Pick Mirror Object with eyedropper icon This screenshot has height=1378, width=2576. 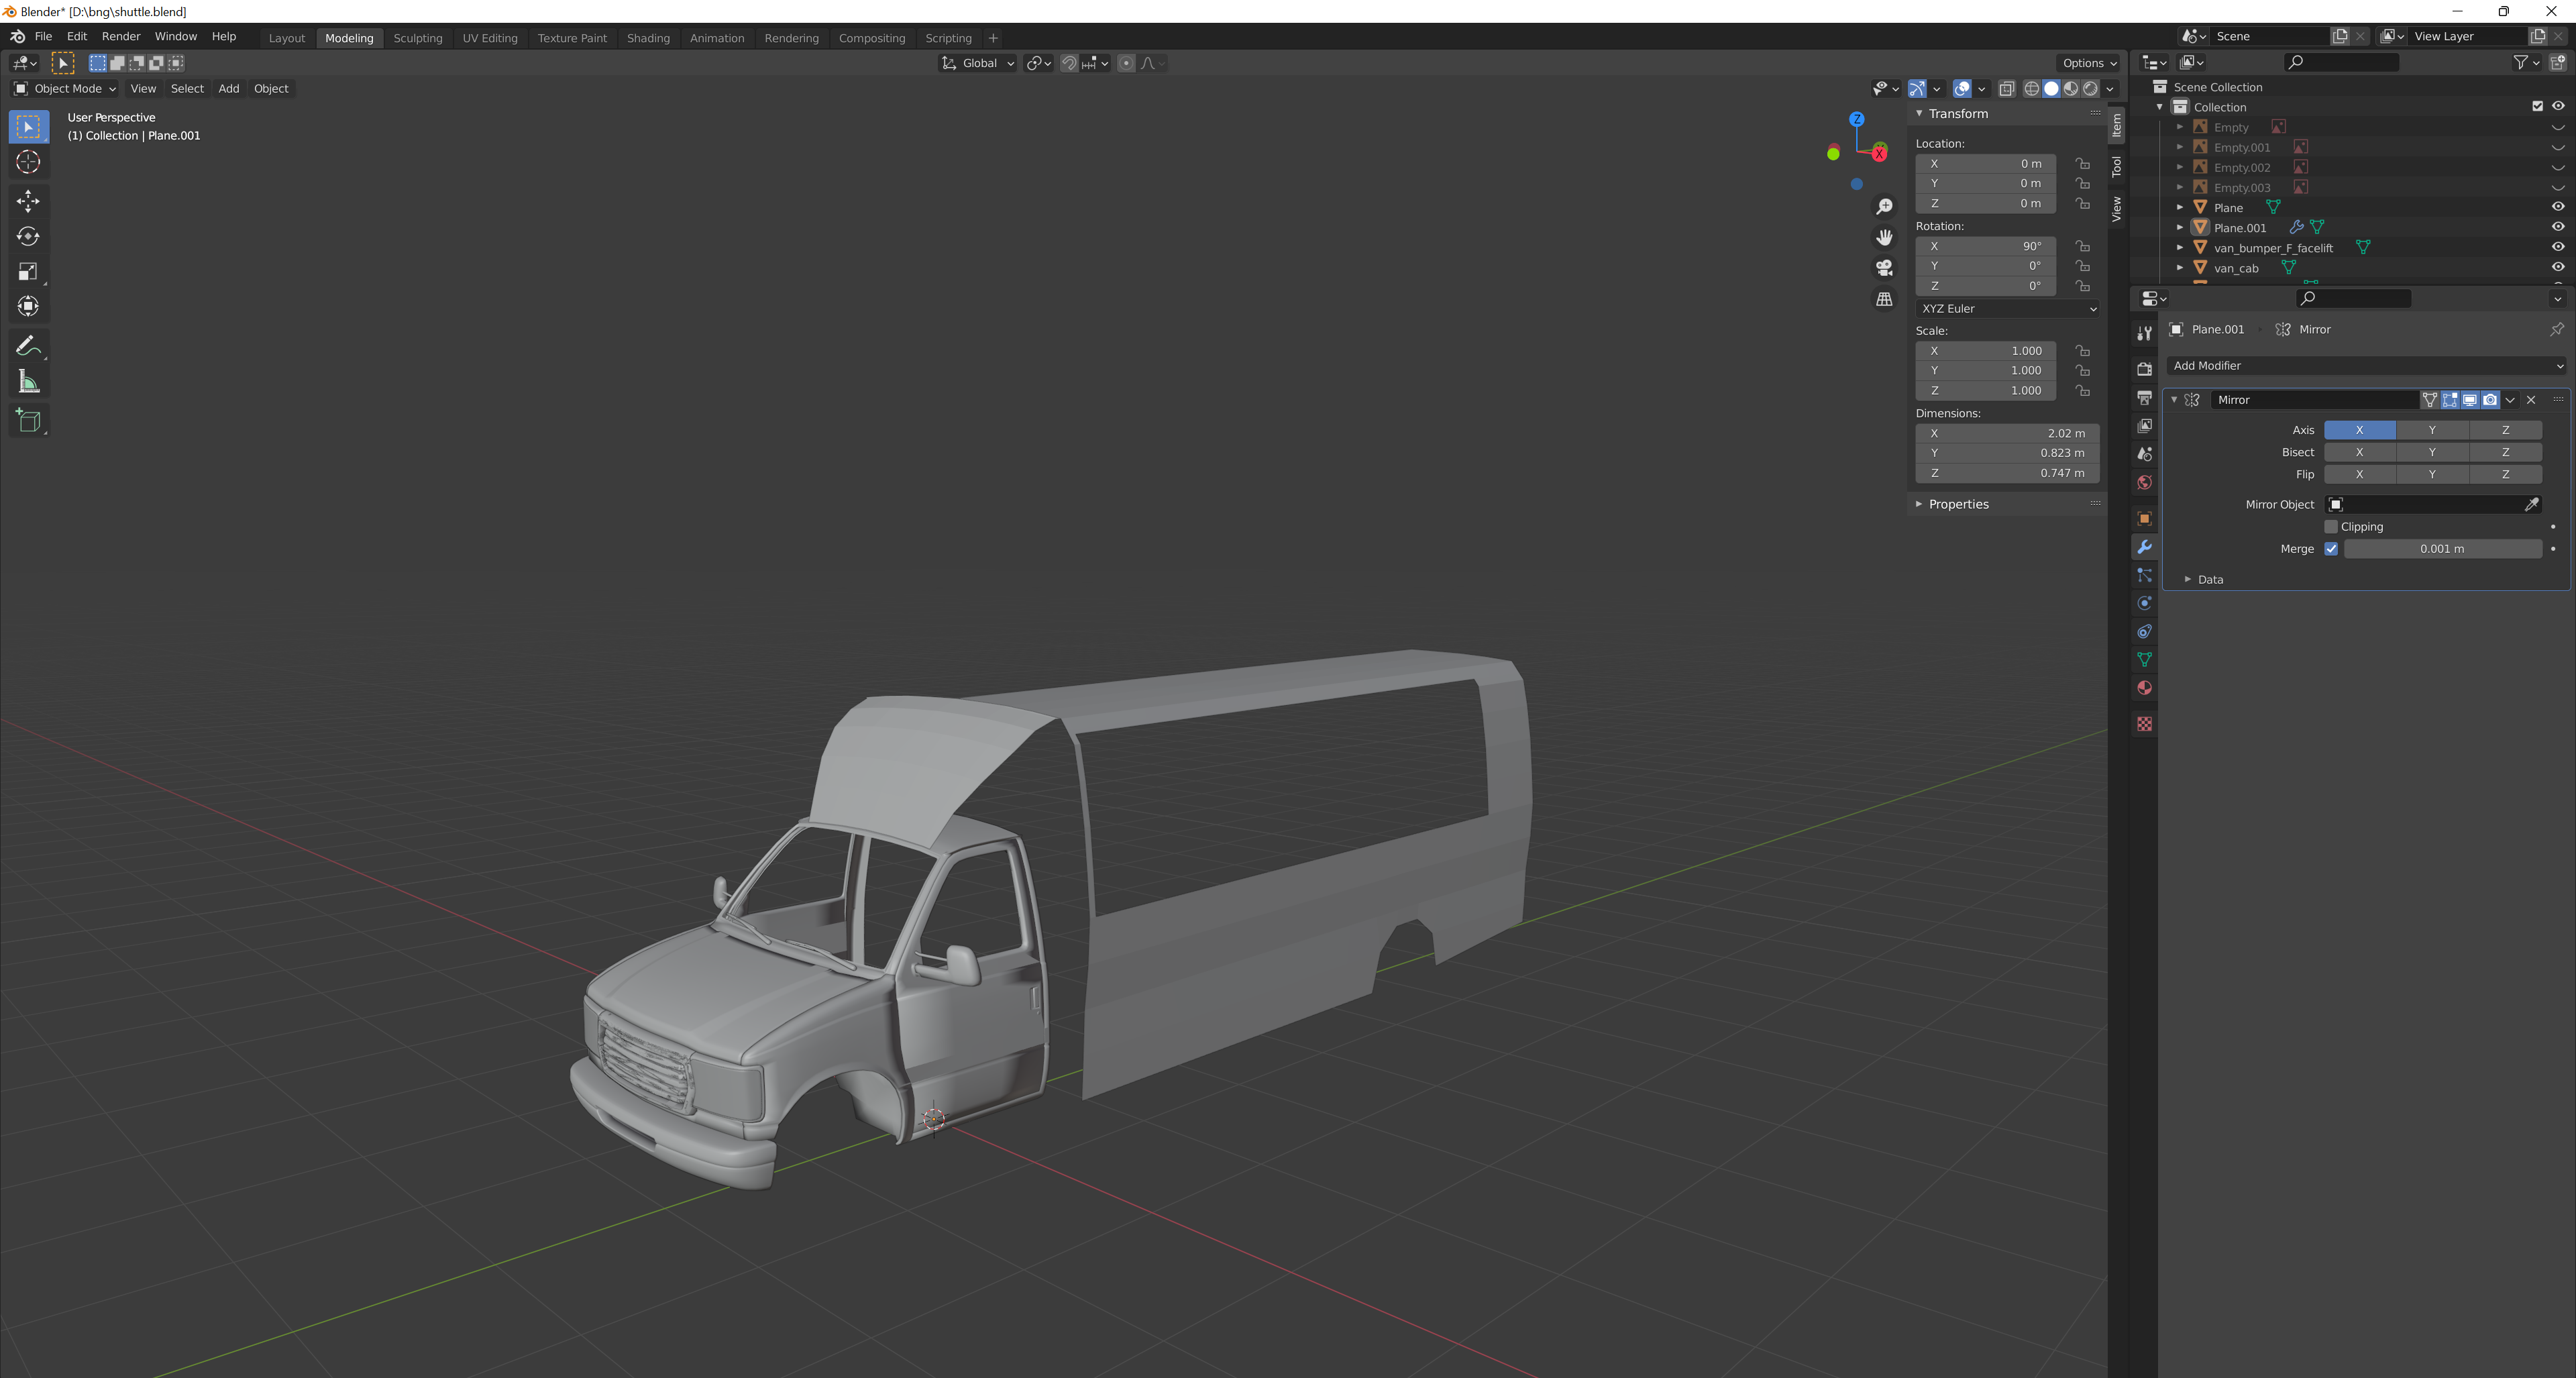tap(2531, 505)
